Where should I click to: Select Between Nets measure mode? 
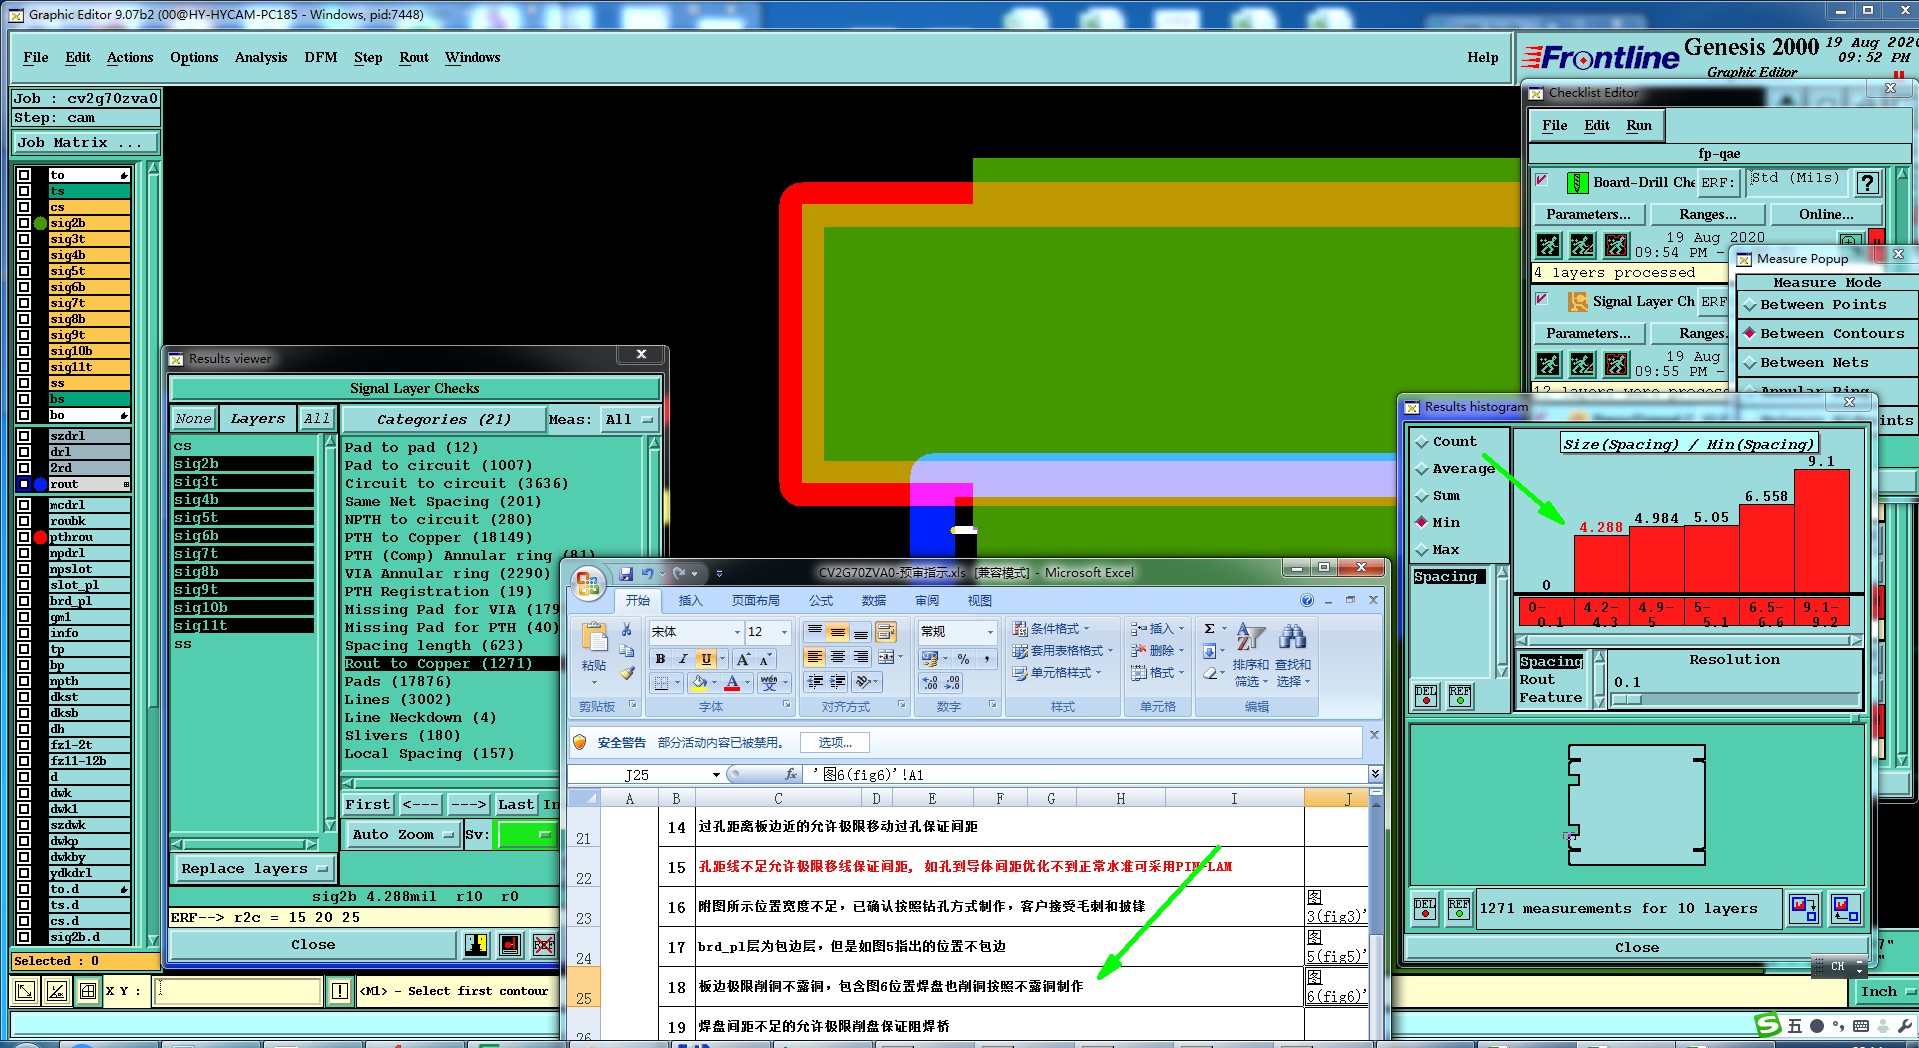coord(1750,363)
